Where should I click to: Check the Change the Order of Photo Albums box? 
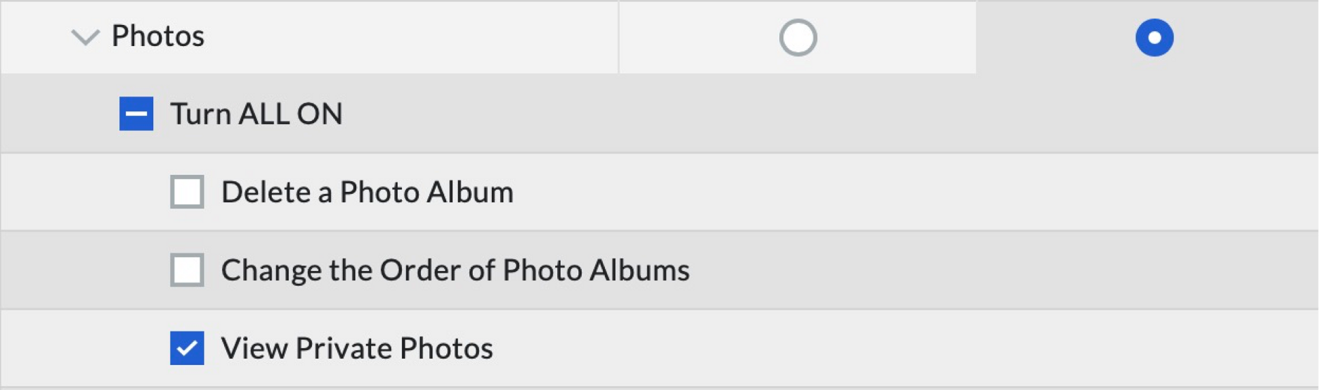[187, 270]
